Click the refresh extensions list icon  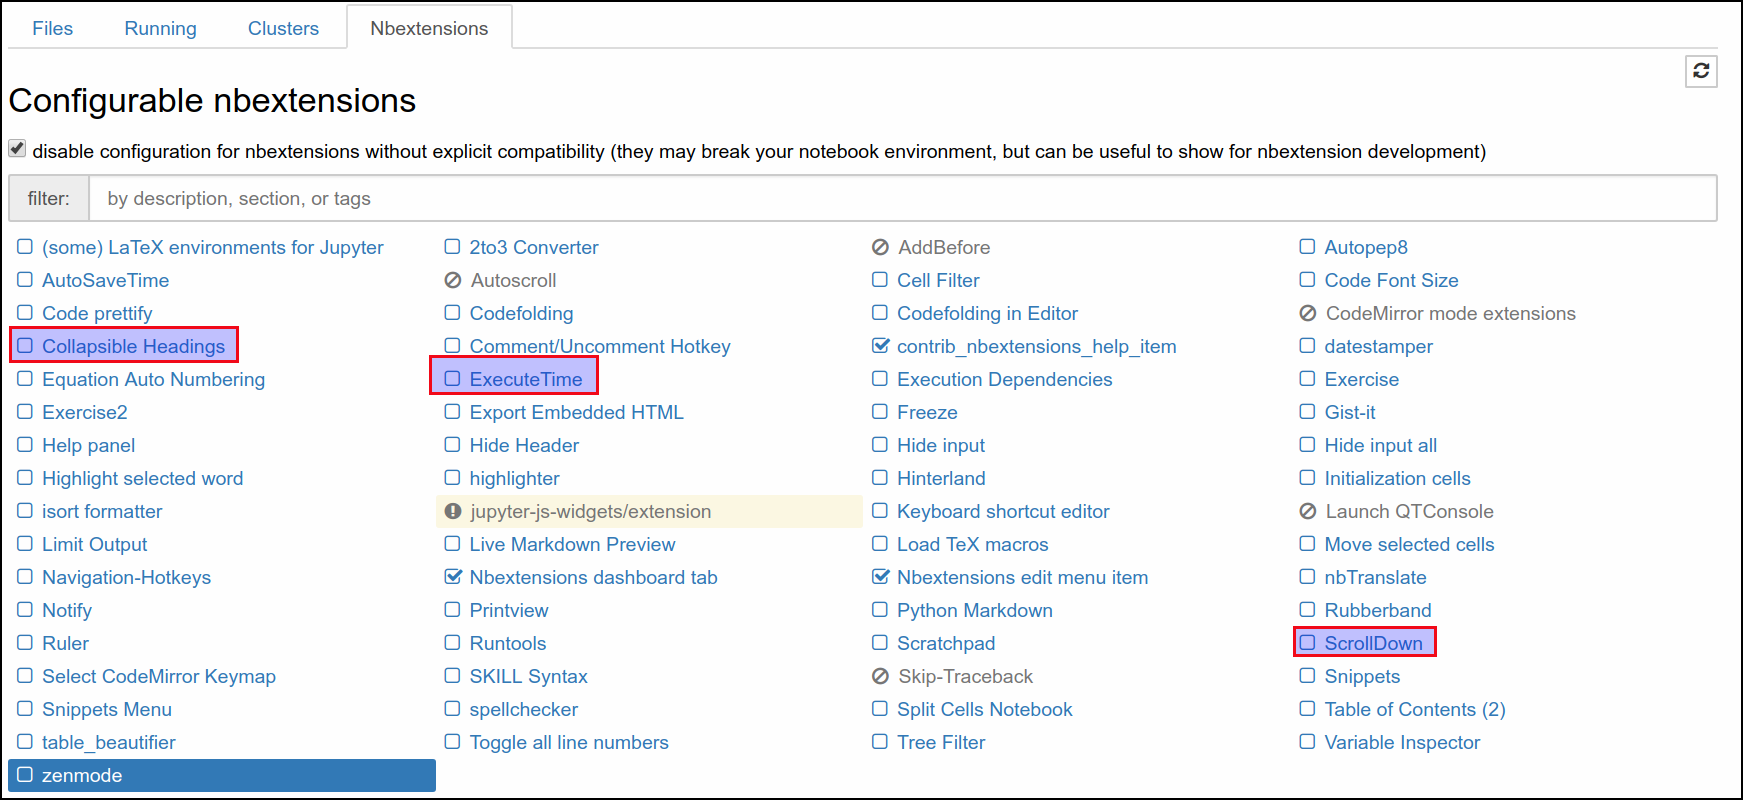[x=1701, y=71]
